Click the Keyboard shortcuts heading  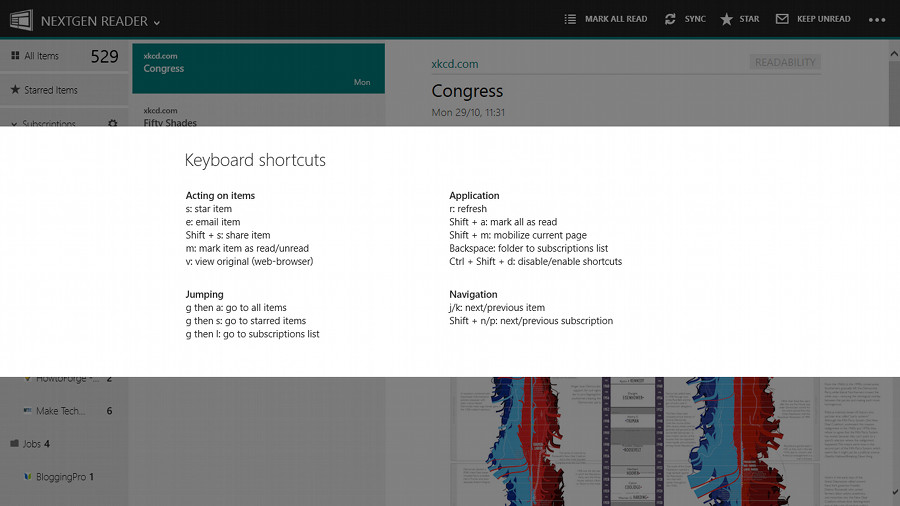point(255,160)
